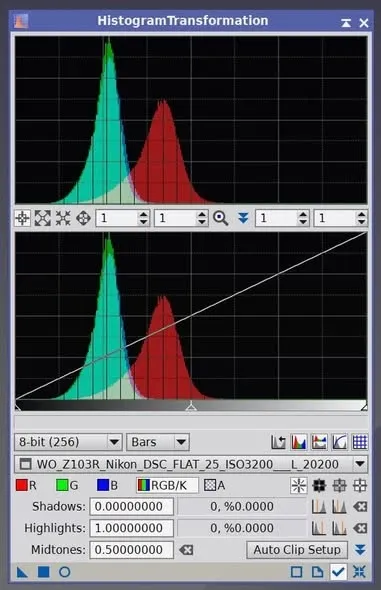Click the starburst readout mode icon
The height and width of the screenshot is (590, 381).
click(299, 485)
